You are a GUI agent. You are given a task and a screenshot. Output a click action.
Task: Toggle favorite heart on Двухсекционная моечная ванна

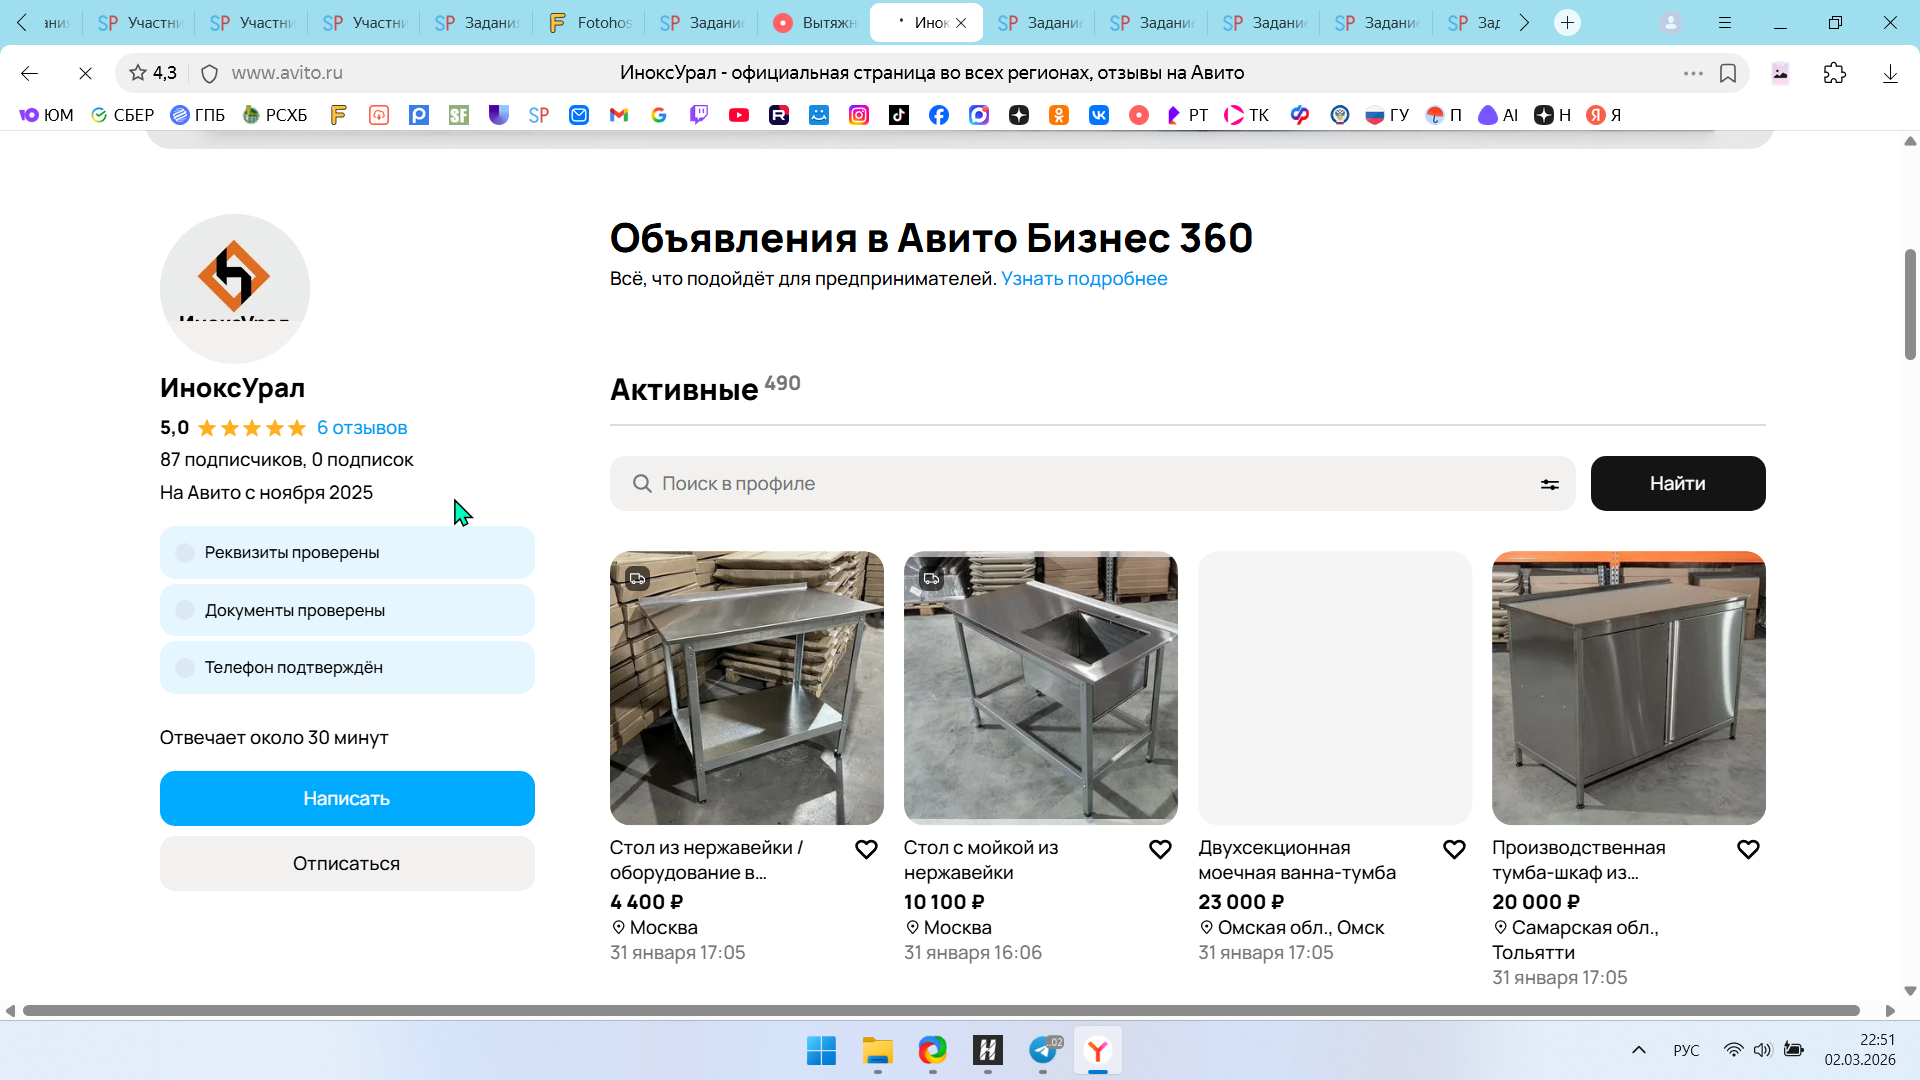(1454, 849)
